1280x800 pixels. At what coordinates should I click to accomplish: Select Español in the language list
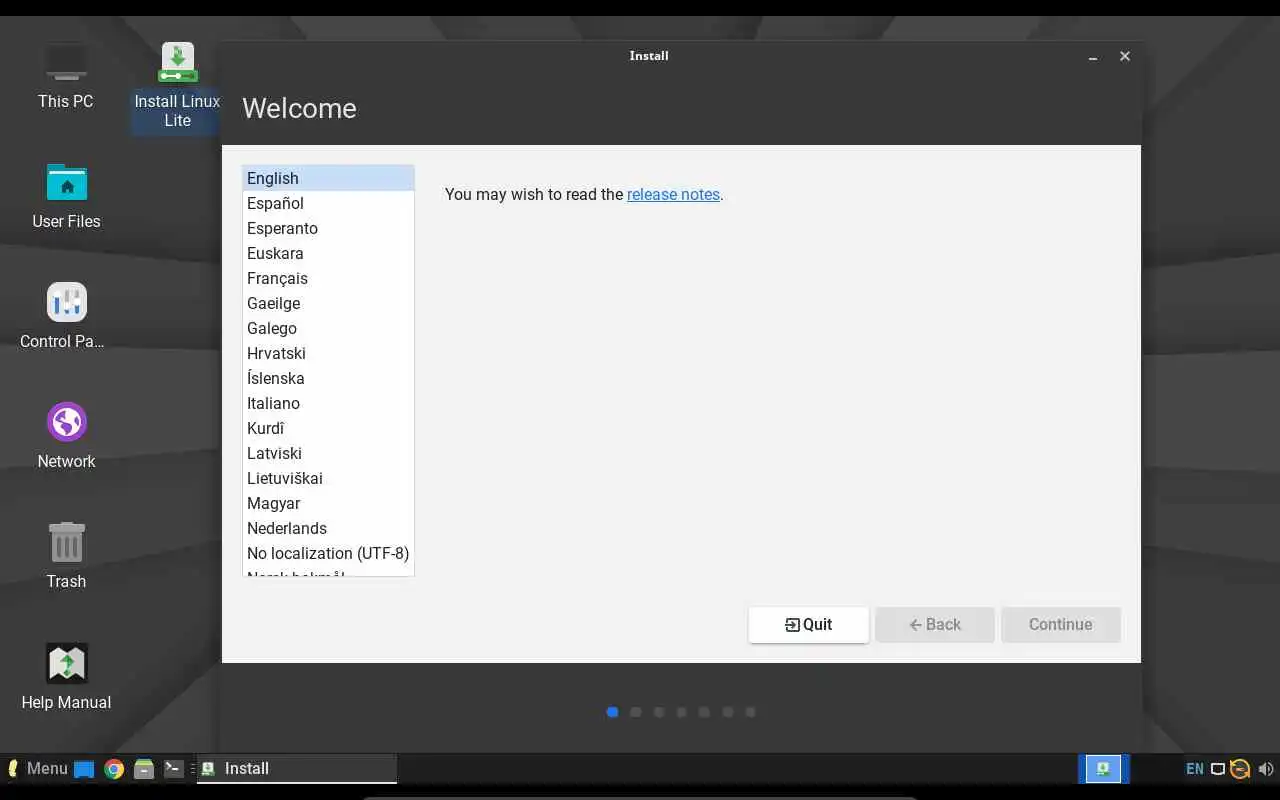point(328,203)
